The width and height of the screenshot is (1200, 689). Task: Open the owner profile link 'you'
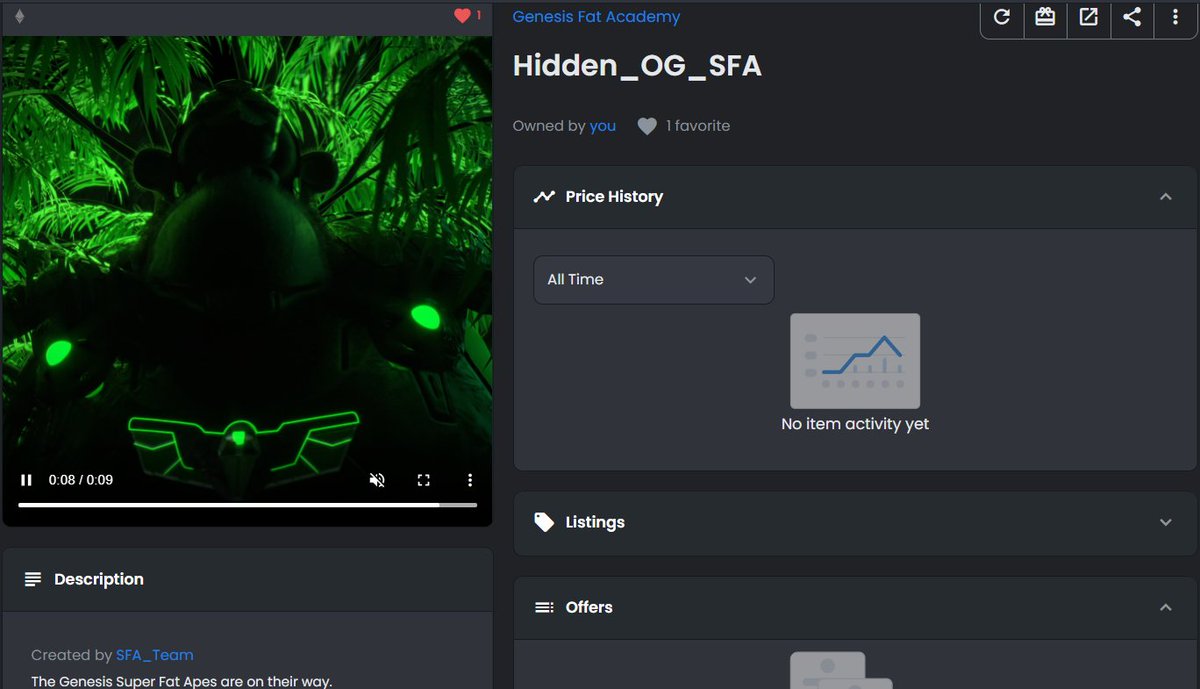click(x=603, y=126)
